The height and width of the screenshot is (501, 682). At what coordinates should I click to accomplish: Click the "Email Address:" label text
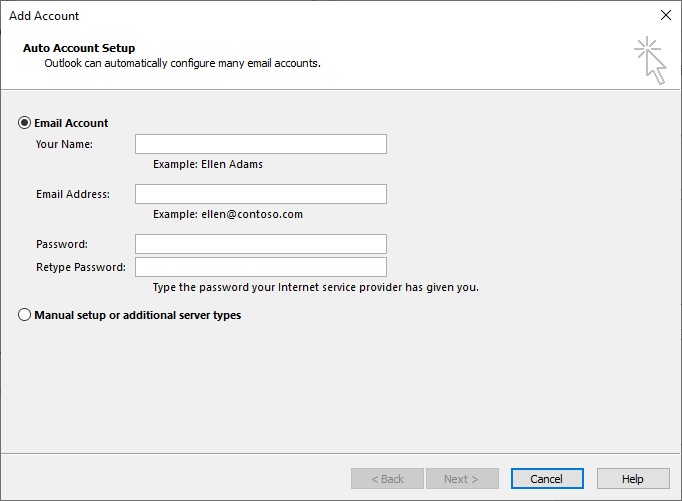[73, 194]
